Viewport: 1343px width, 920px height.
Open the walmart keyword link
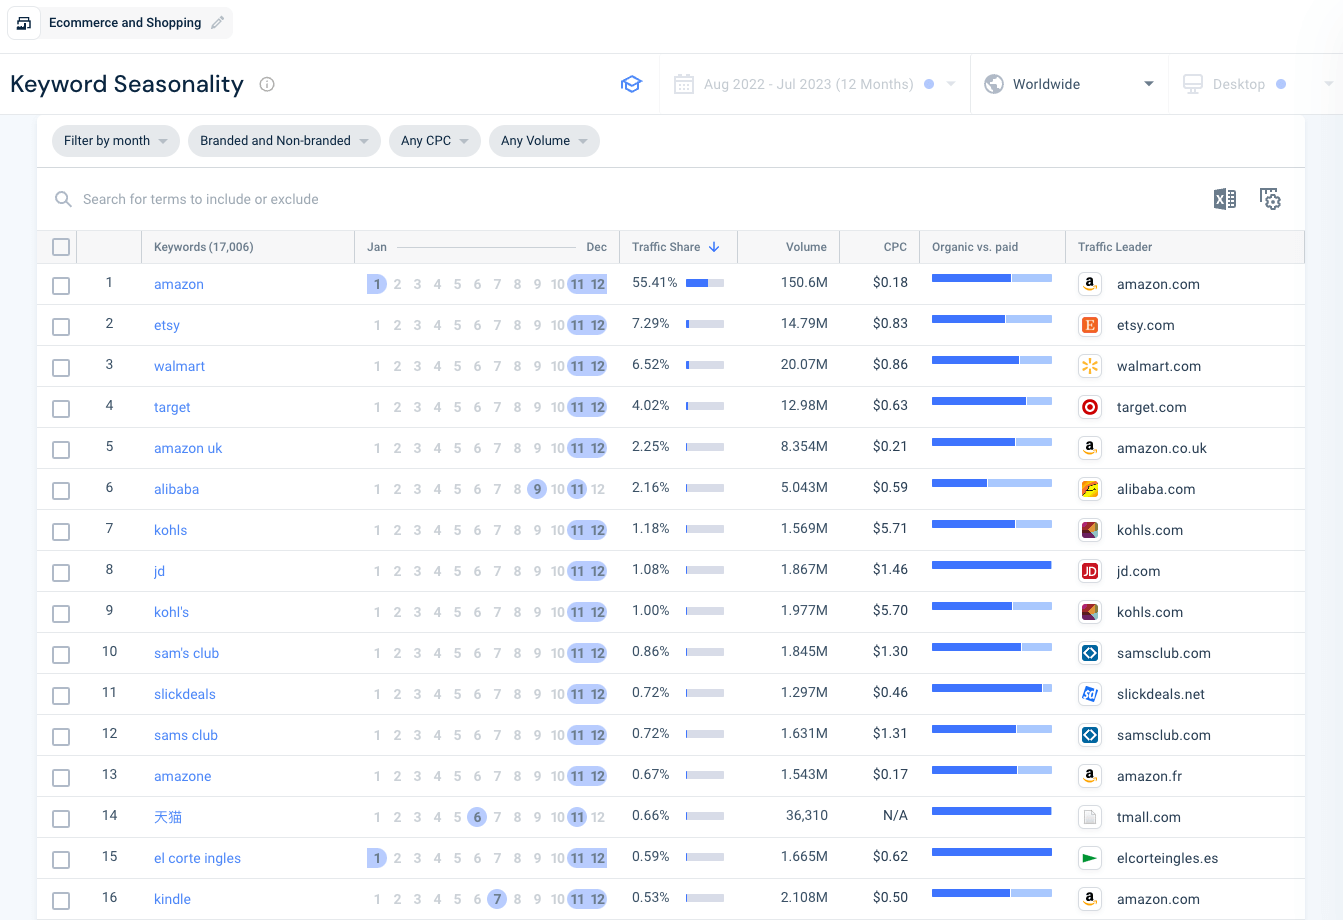[179, 366]
